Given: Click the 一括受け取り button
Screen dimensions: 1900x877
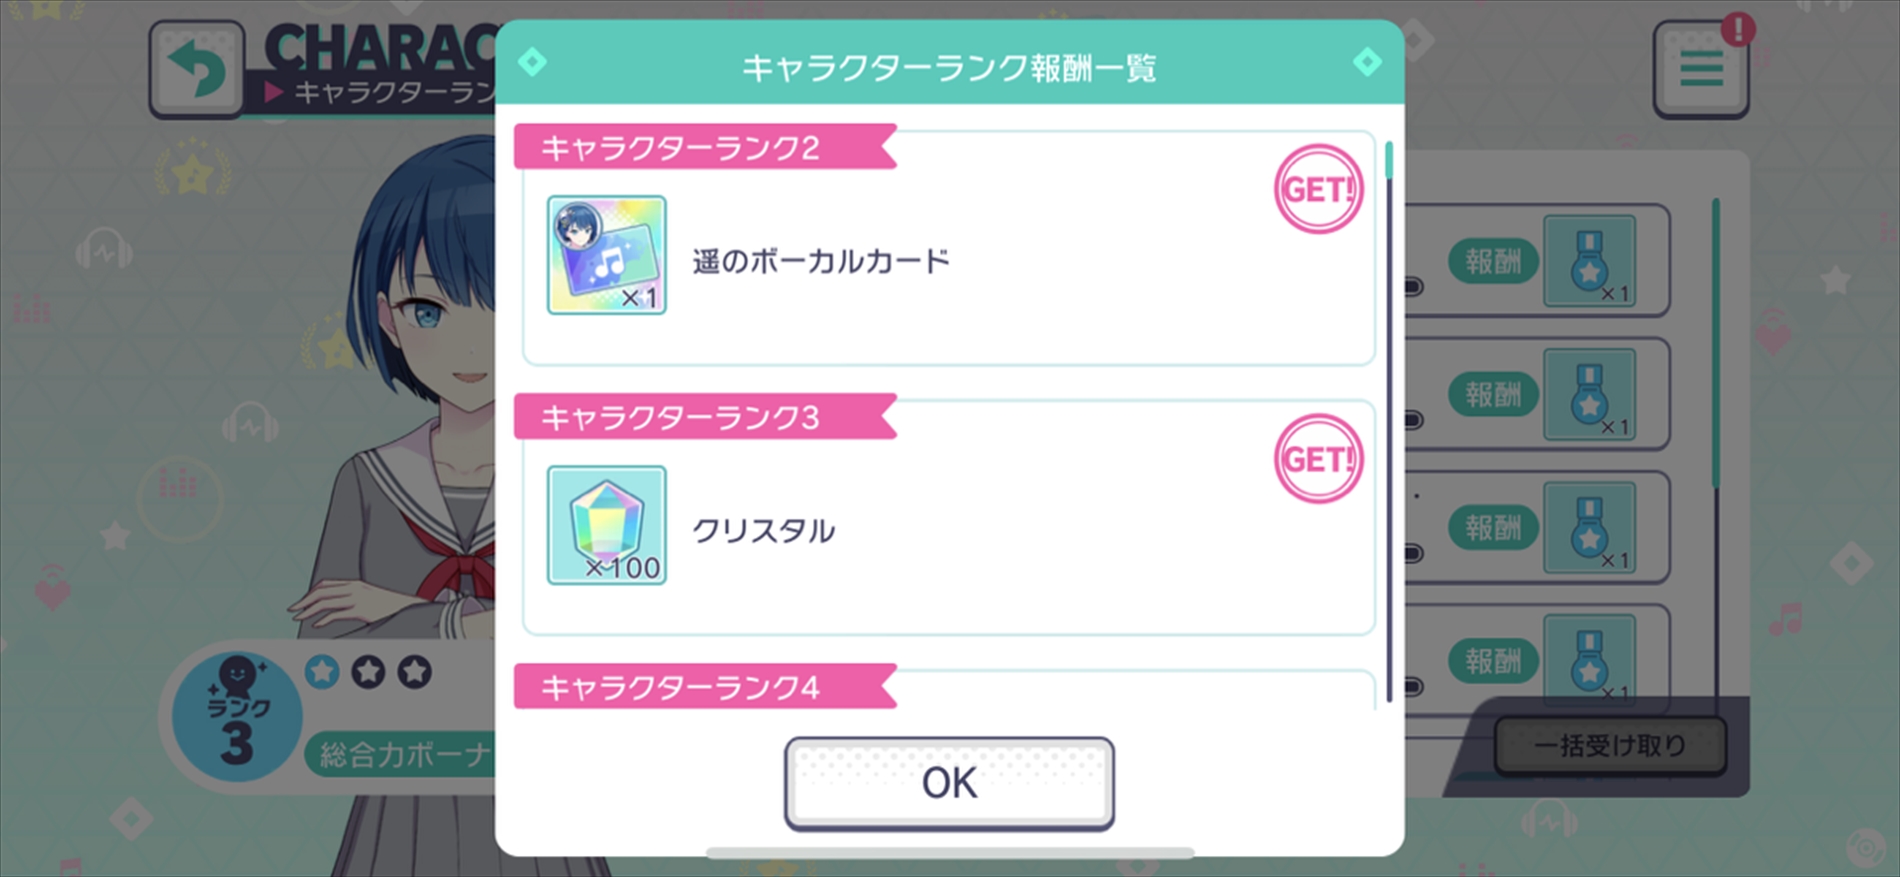Looking at the screenshot, I should [x=1610, y=745].
